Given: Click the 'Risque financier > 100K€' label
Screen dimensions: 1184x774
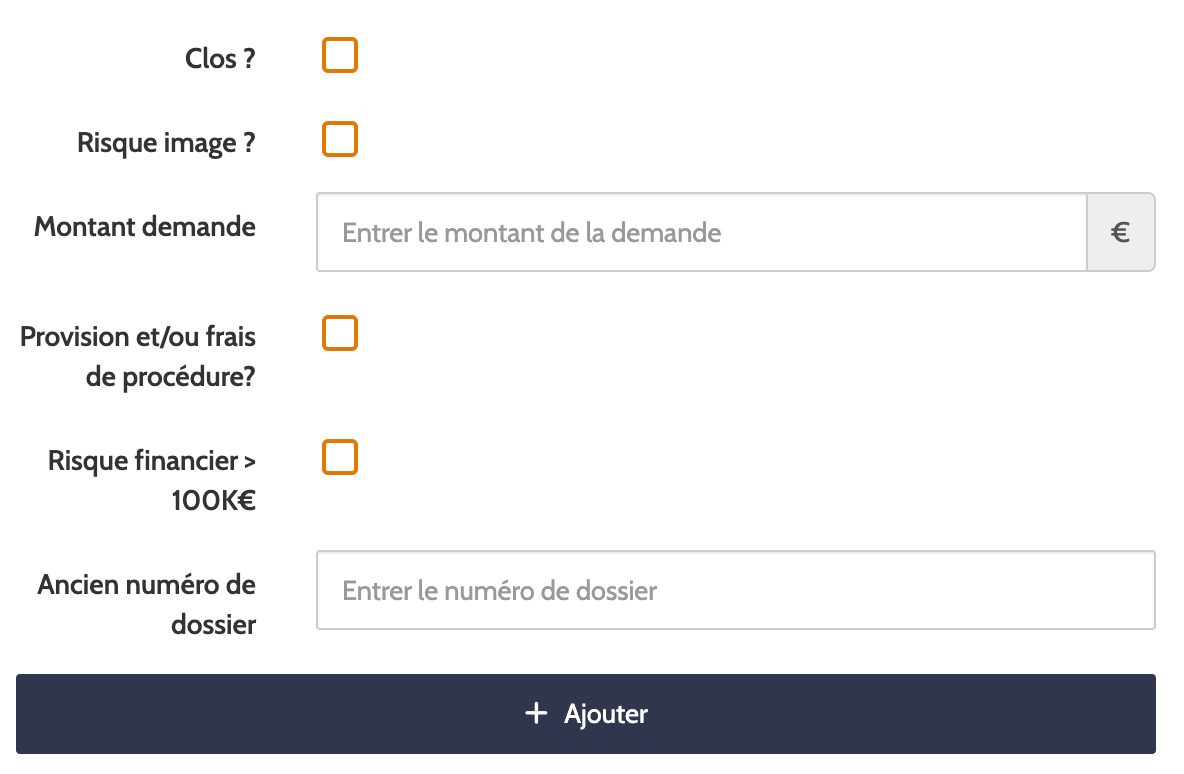Looking at the screenshot, I should (x=152, y=480).
